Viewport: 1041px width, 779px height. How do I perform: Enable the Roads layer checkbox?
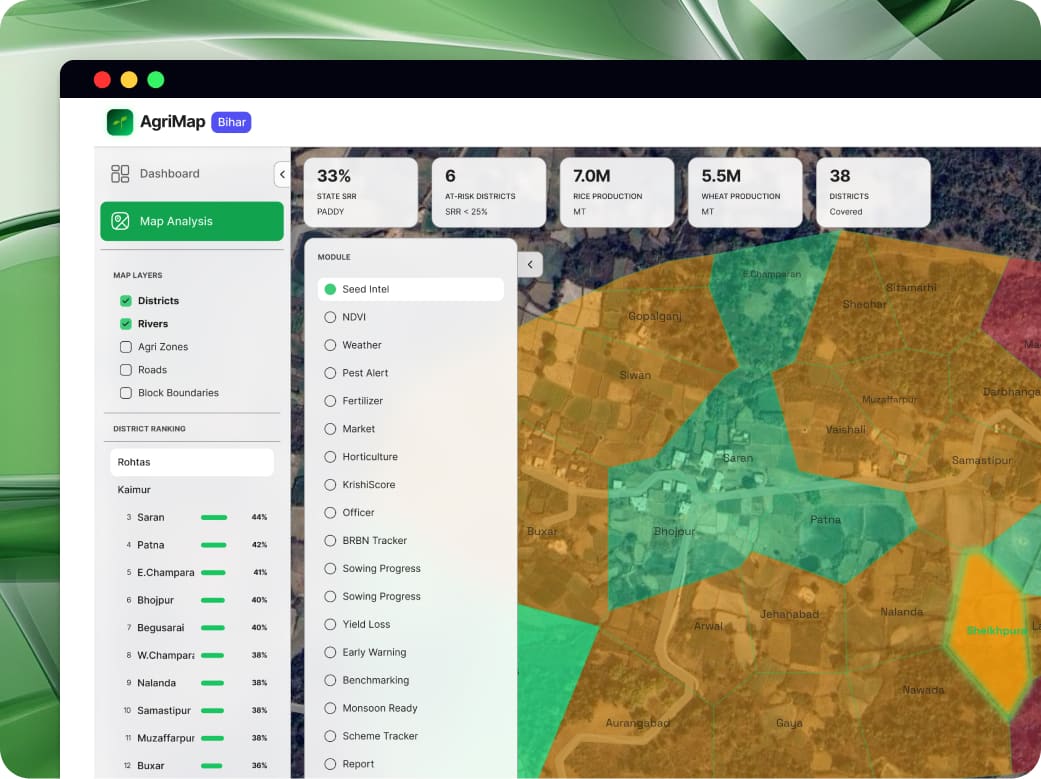click(x=125, y=370)
